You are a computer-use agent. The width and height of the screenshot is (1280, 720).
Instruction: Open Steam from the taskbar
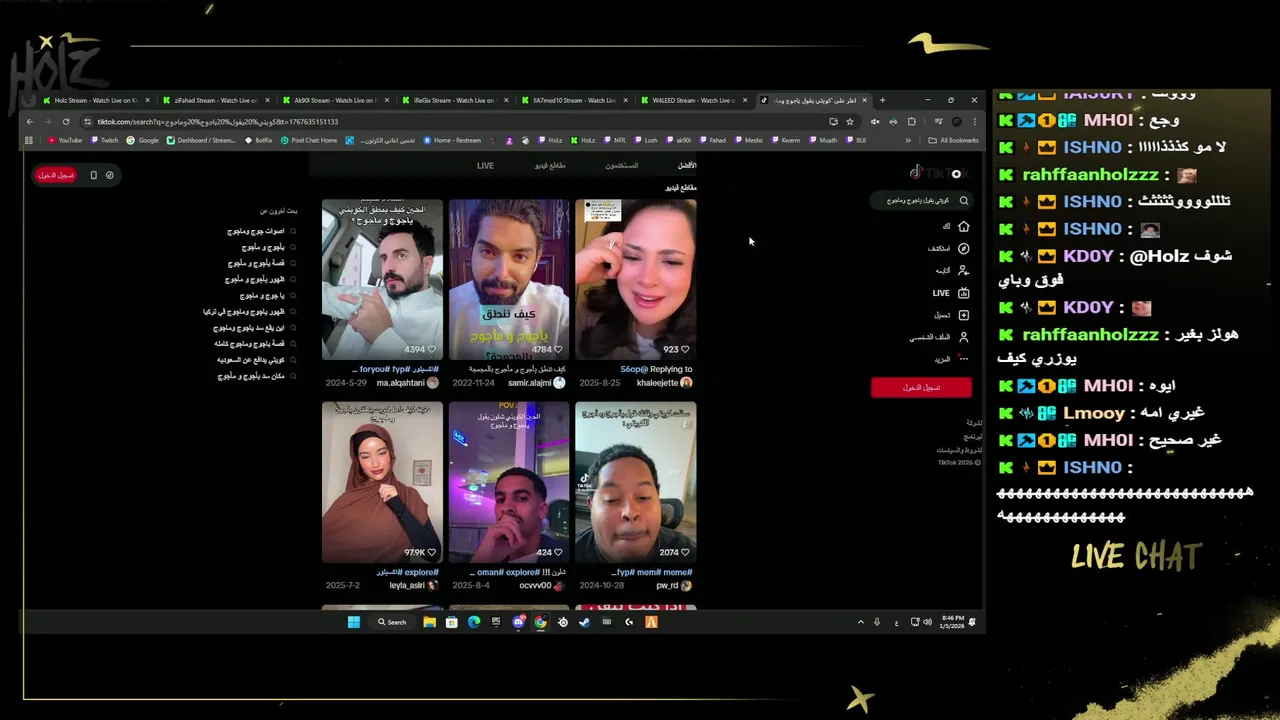click(x=584, y=622)
